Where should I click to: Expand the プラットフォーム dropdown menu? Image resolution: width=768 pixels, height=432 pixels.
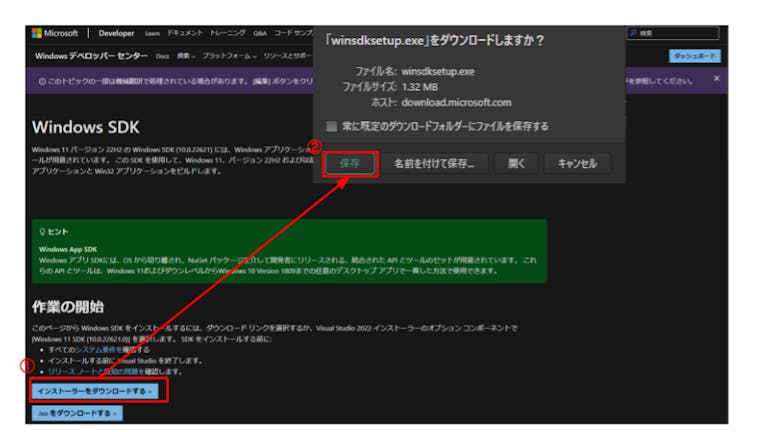coord(229,56)
